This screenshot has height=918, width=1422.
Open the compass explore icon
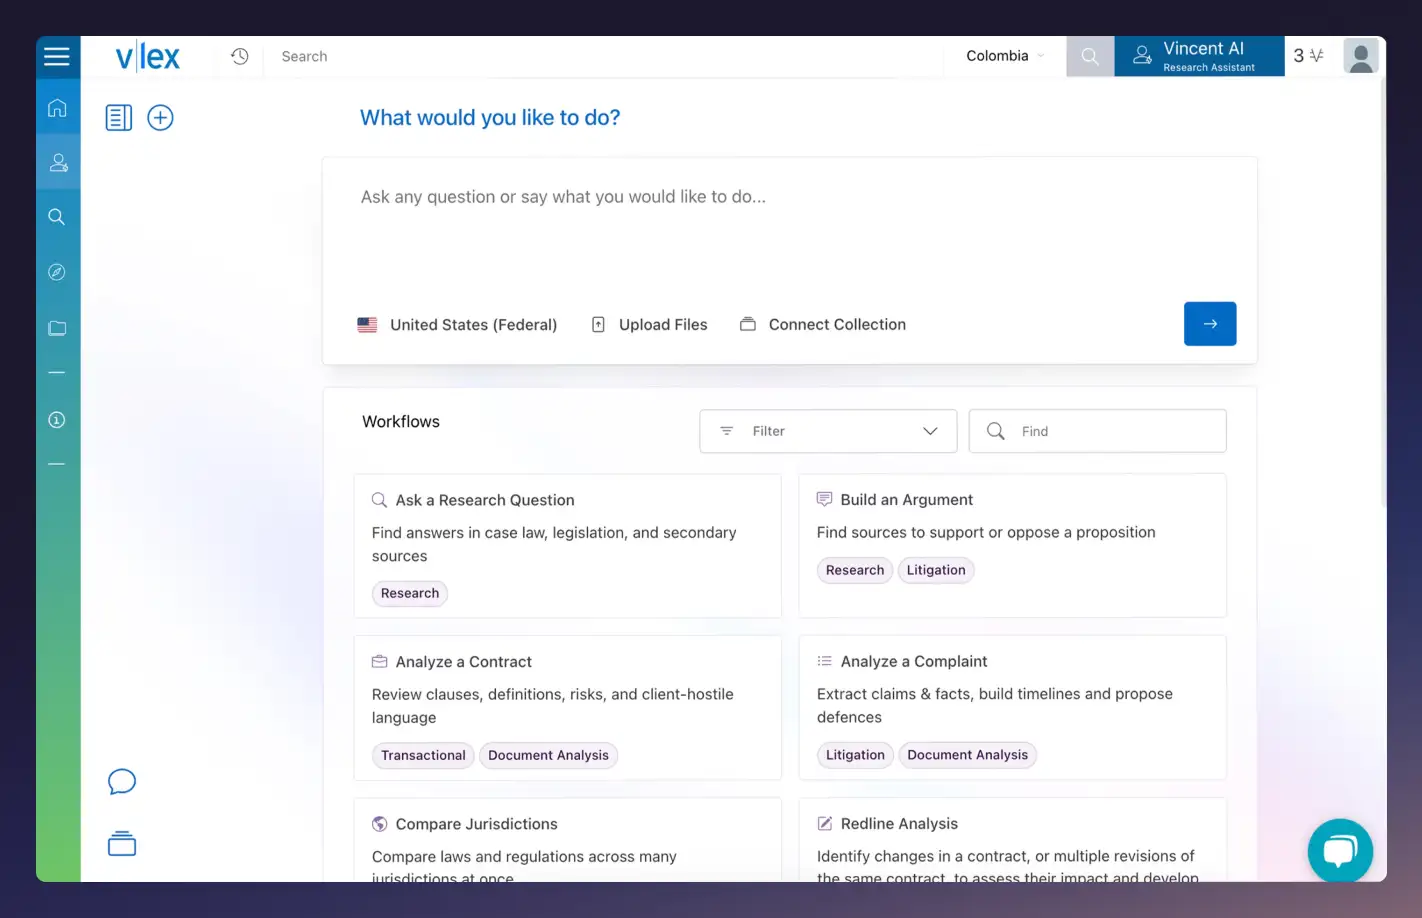(57, 272)
